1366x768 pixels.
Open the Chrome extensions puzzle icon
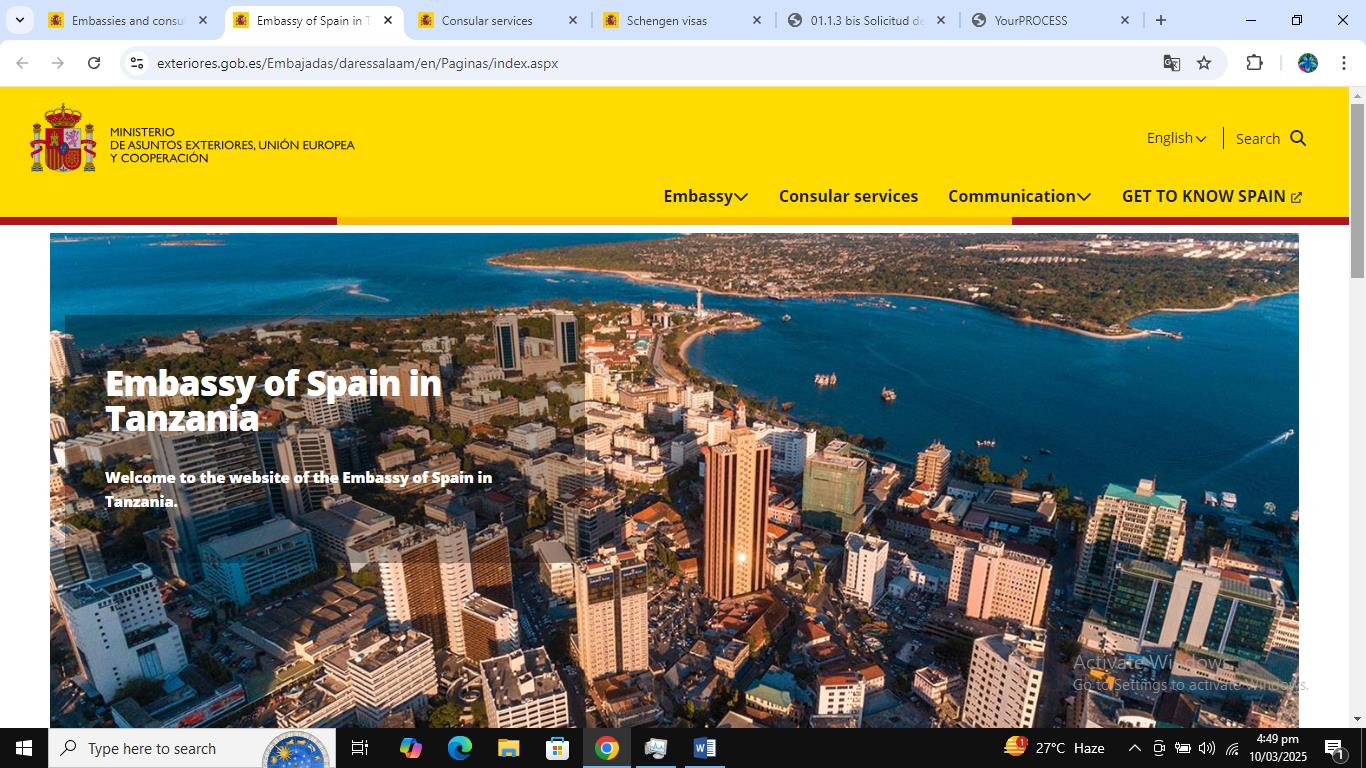(1254, 62)
